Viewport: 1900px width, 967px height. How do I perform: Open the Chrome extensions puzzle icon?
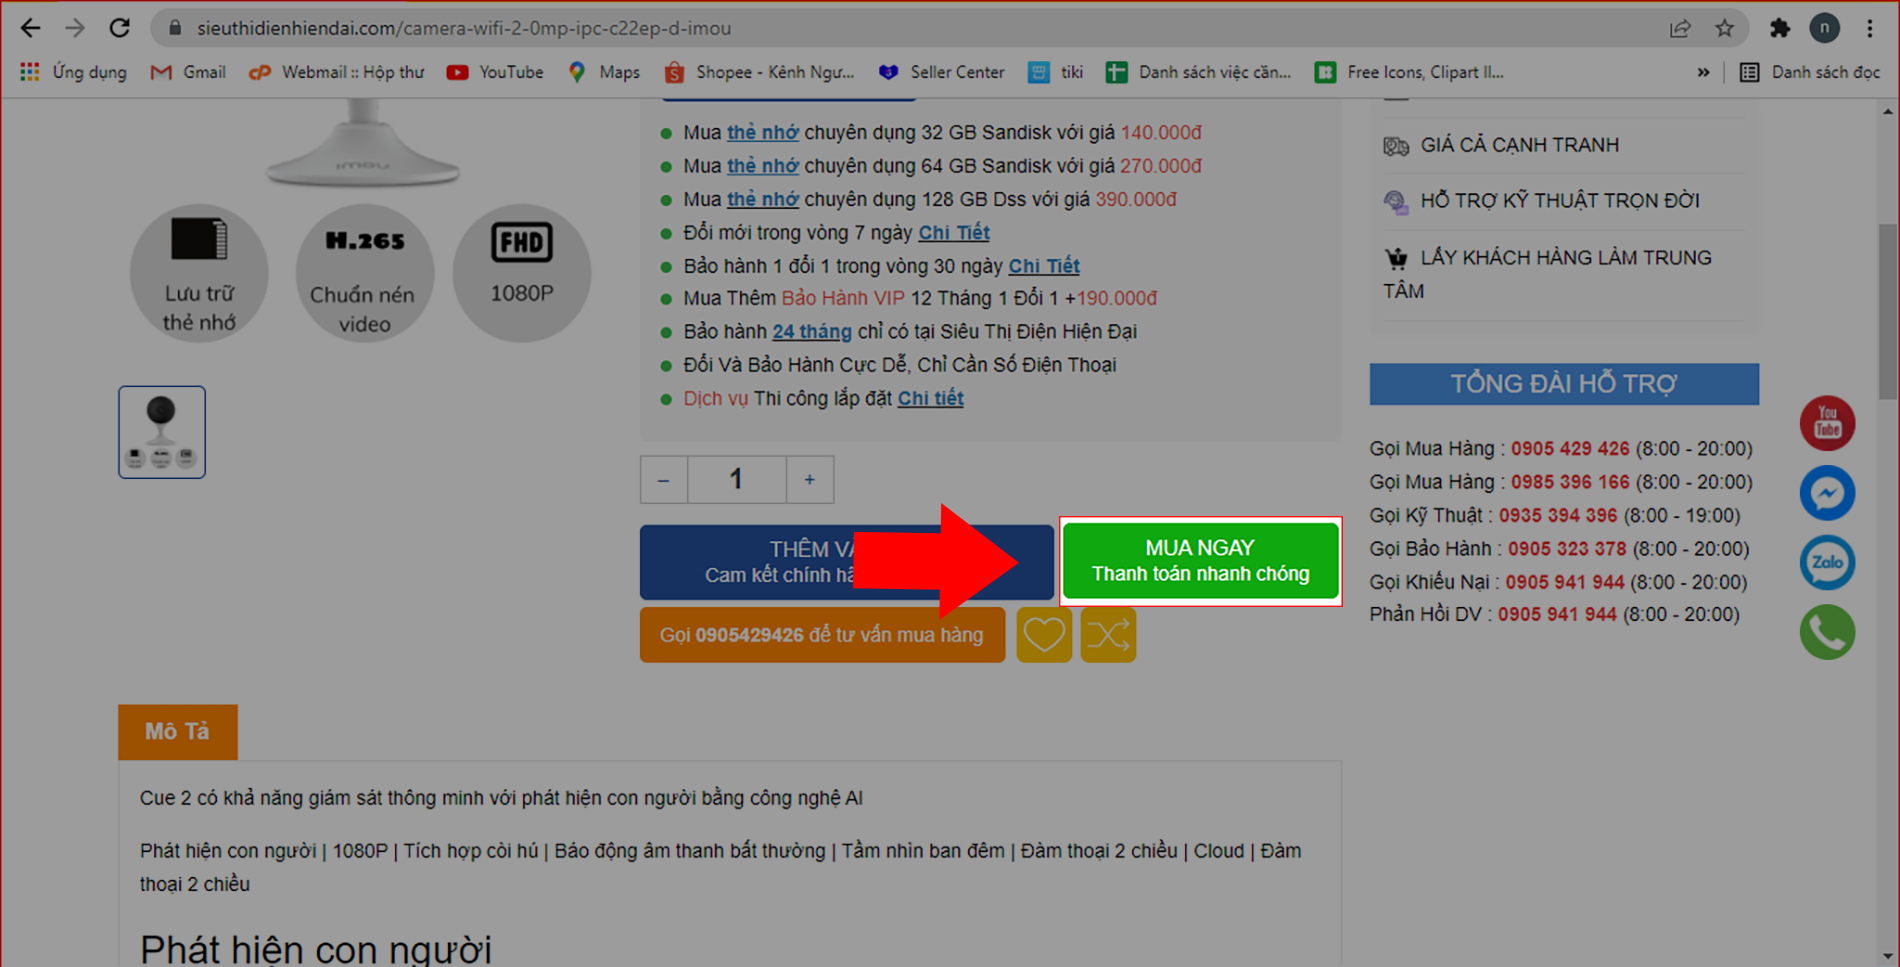(1780, 28)
